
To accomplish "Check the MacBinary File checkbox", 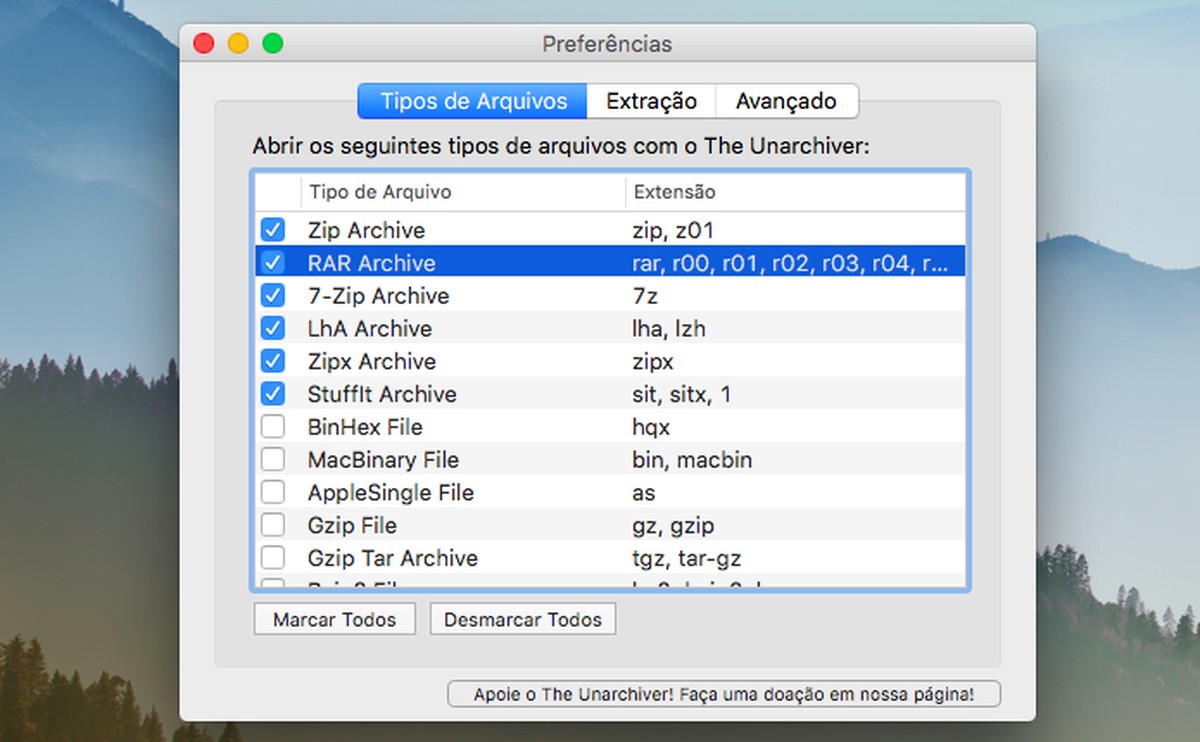I will 272,459.
